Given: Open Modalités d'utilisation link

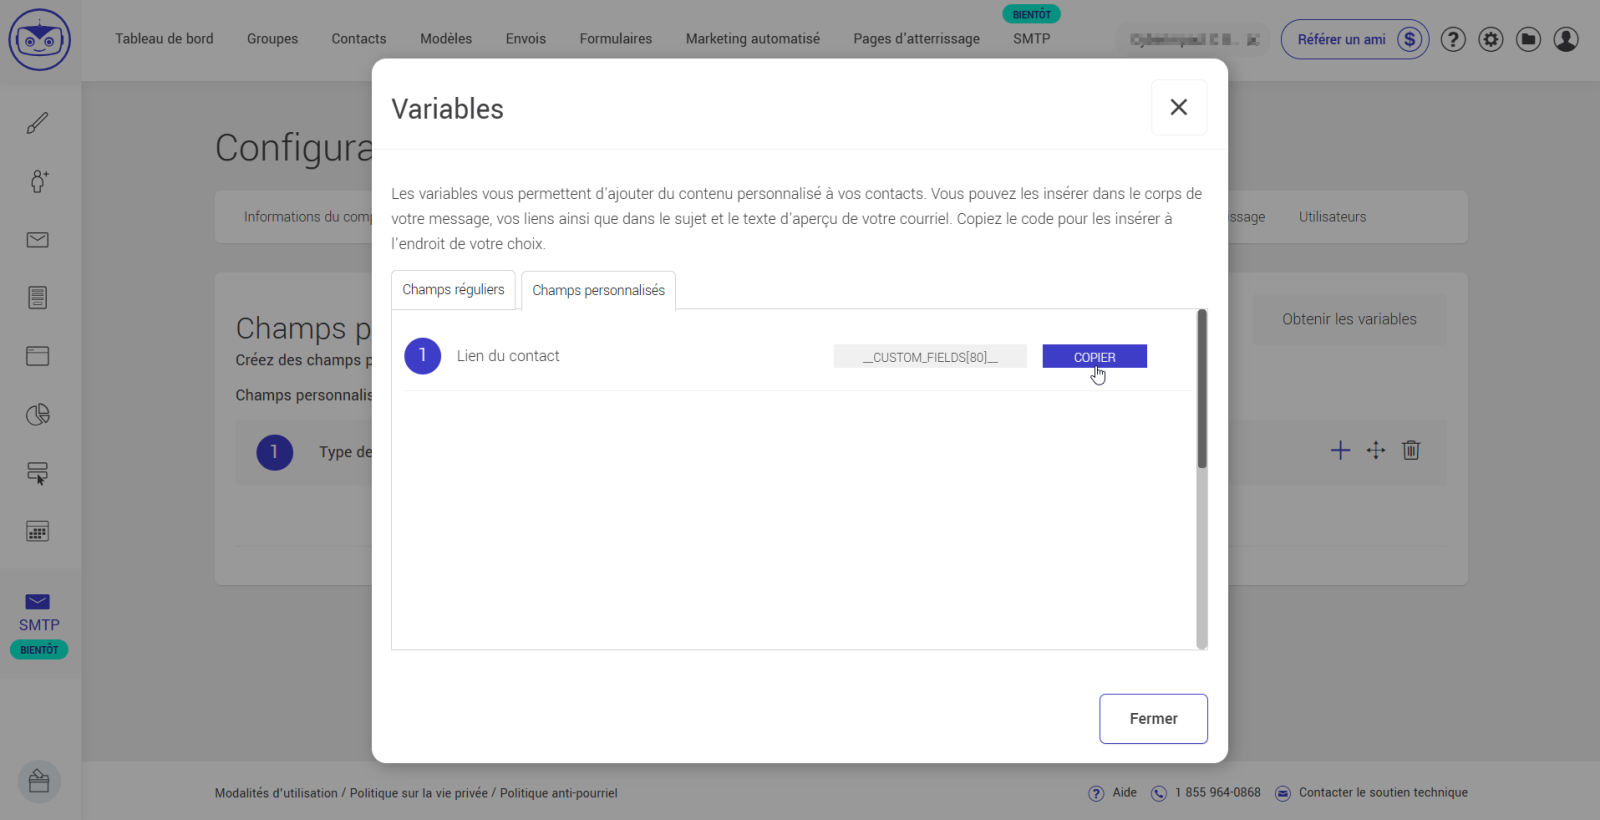Looking at the screenshot, I should coord(276,793).
